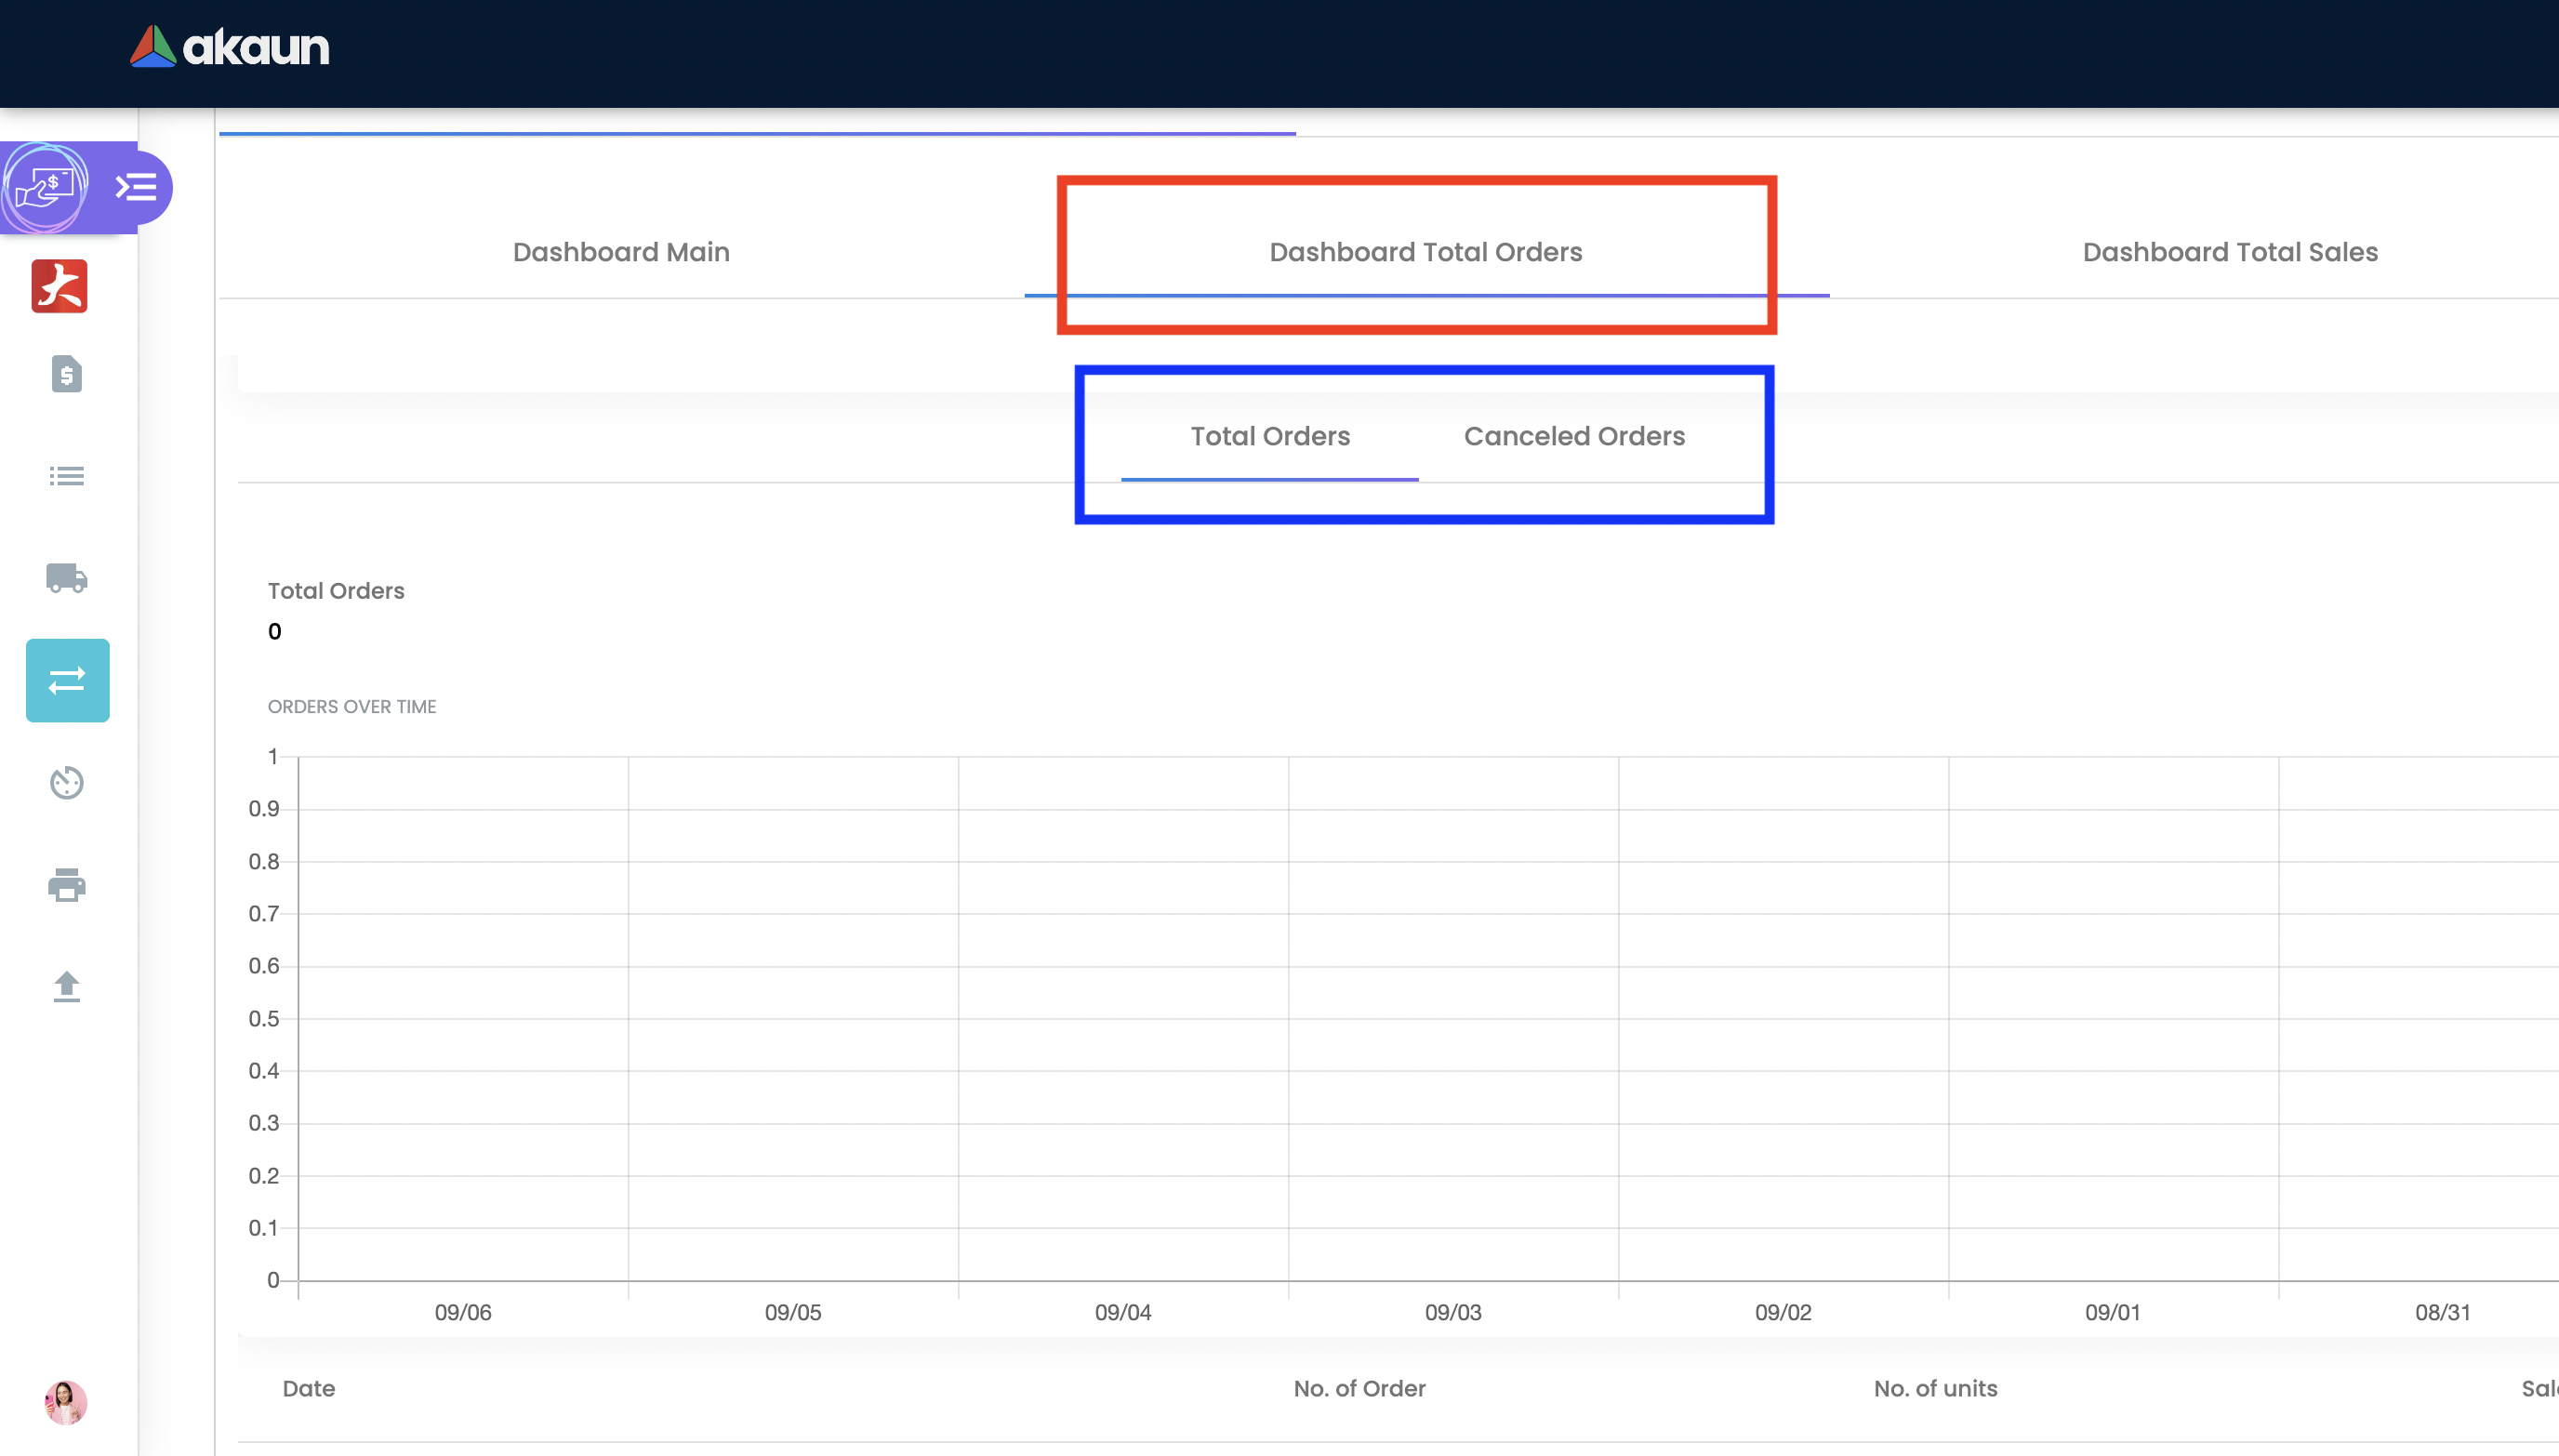Screen dimensions: 2559x1456
Task: Click the upload arrow sidebar icon
Action: (66, 987)
